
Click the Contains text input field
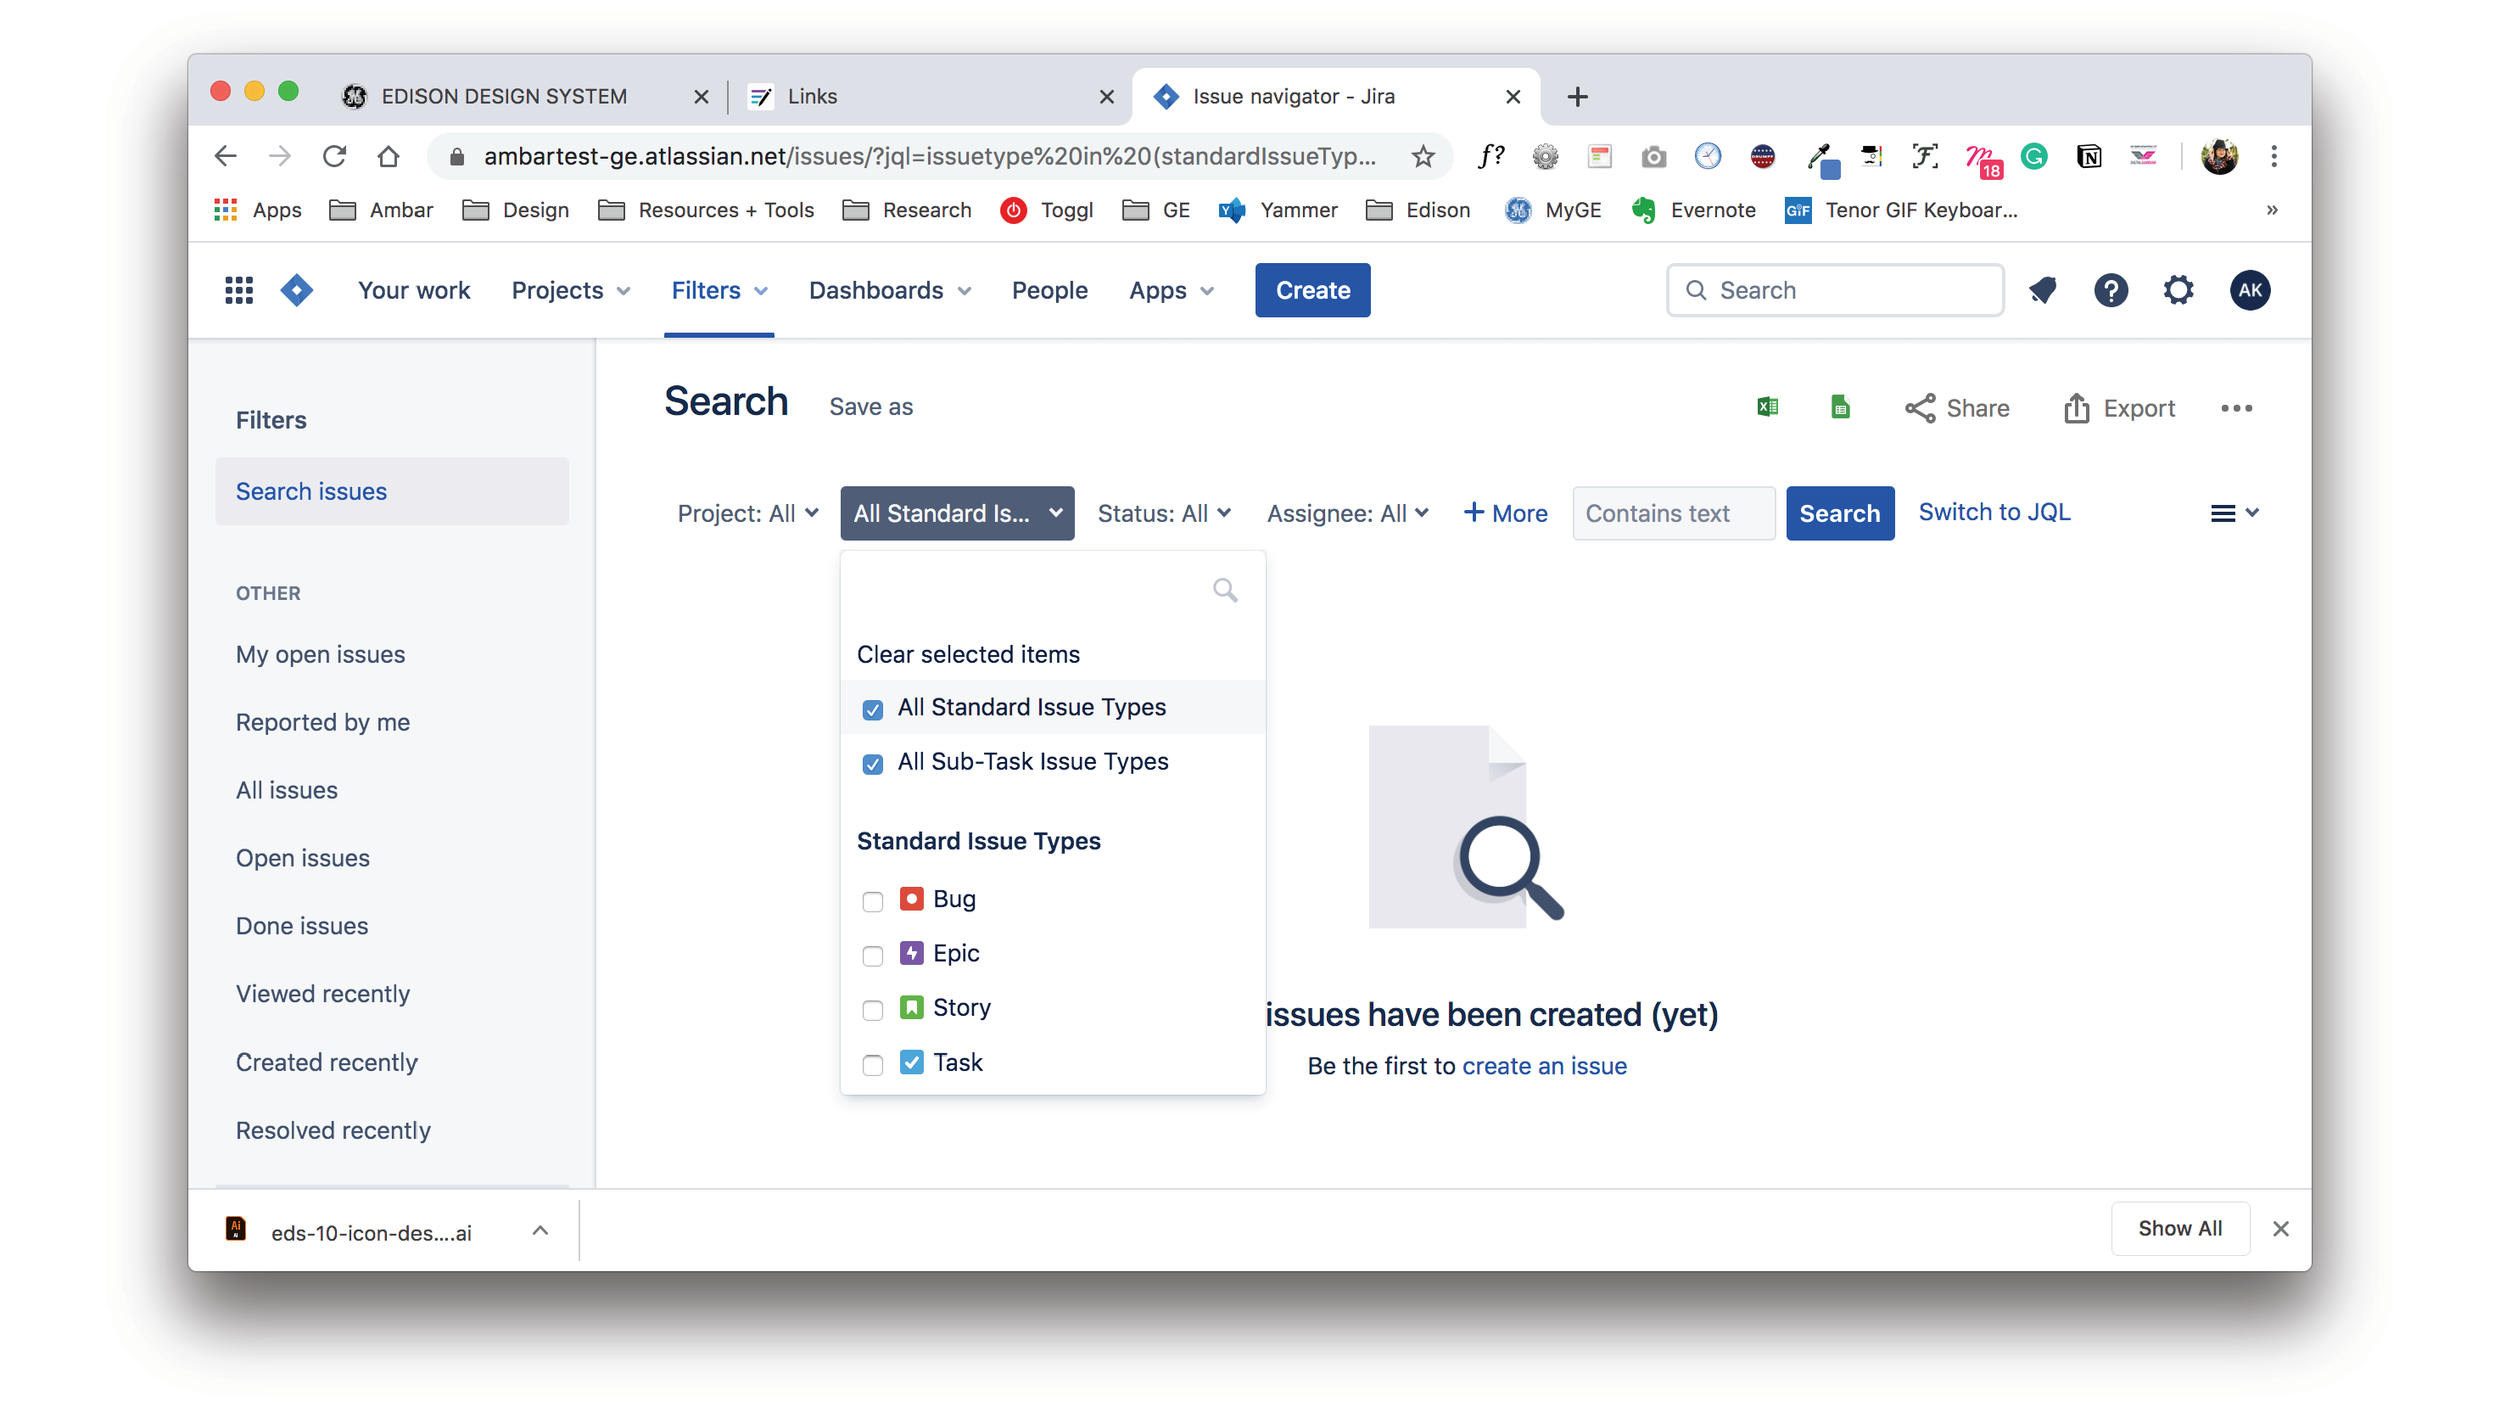(1673, 513)
